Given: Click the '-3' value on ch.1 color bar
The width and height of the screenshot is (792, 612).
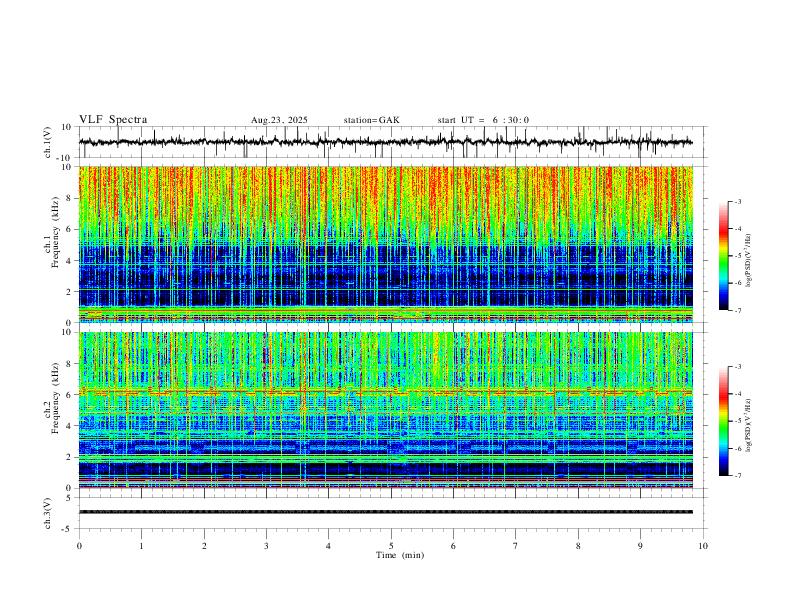Looking at the screenshot, I should pos(737,201).
